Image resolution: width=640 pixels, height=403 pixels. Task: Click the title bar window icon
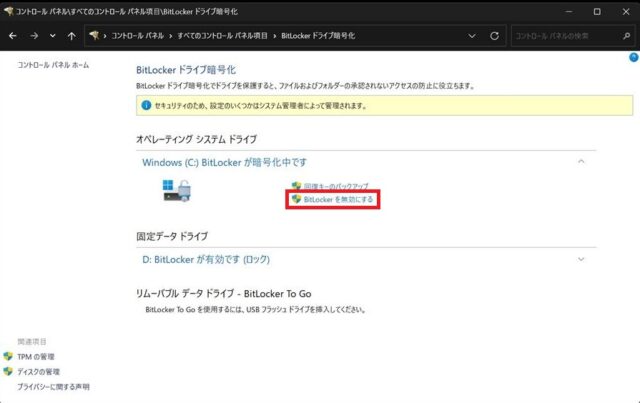[9, 11]
